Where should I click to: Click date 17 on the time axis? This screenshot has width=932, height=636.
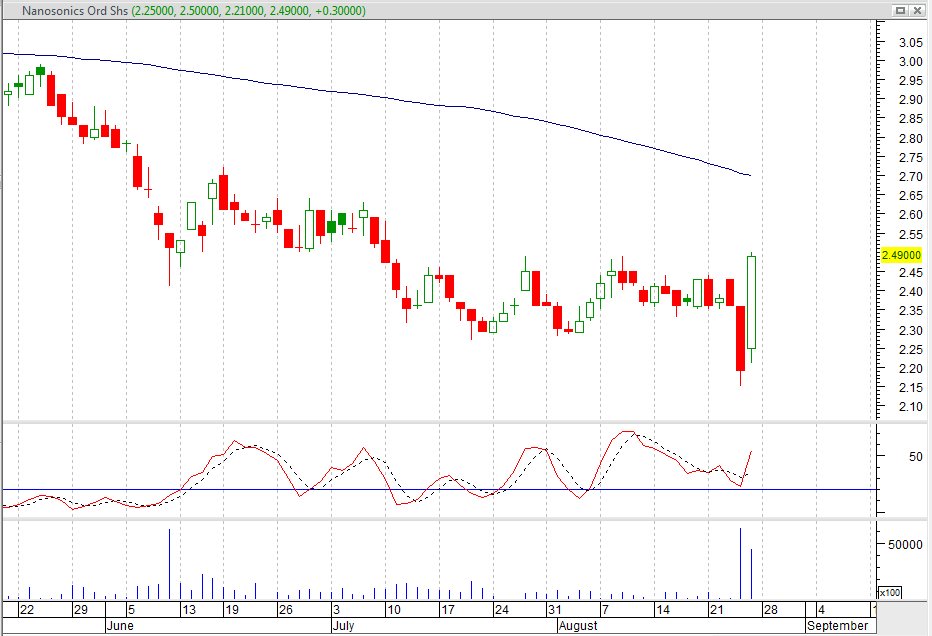coord(448,610)
